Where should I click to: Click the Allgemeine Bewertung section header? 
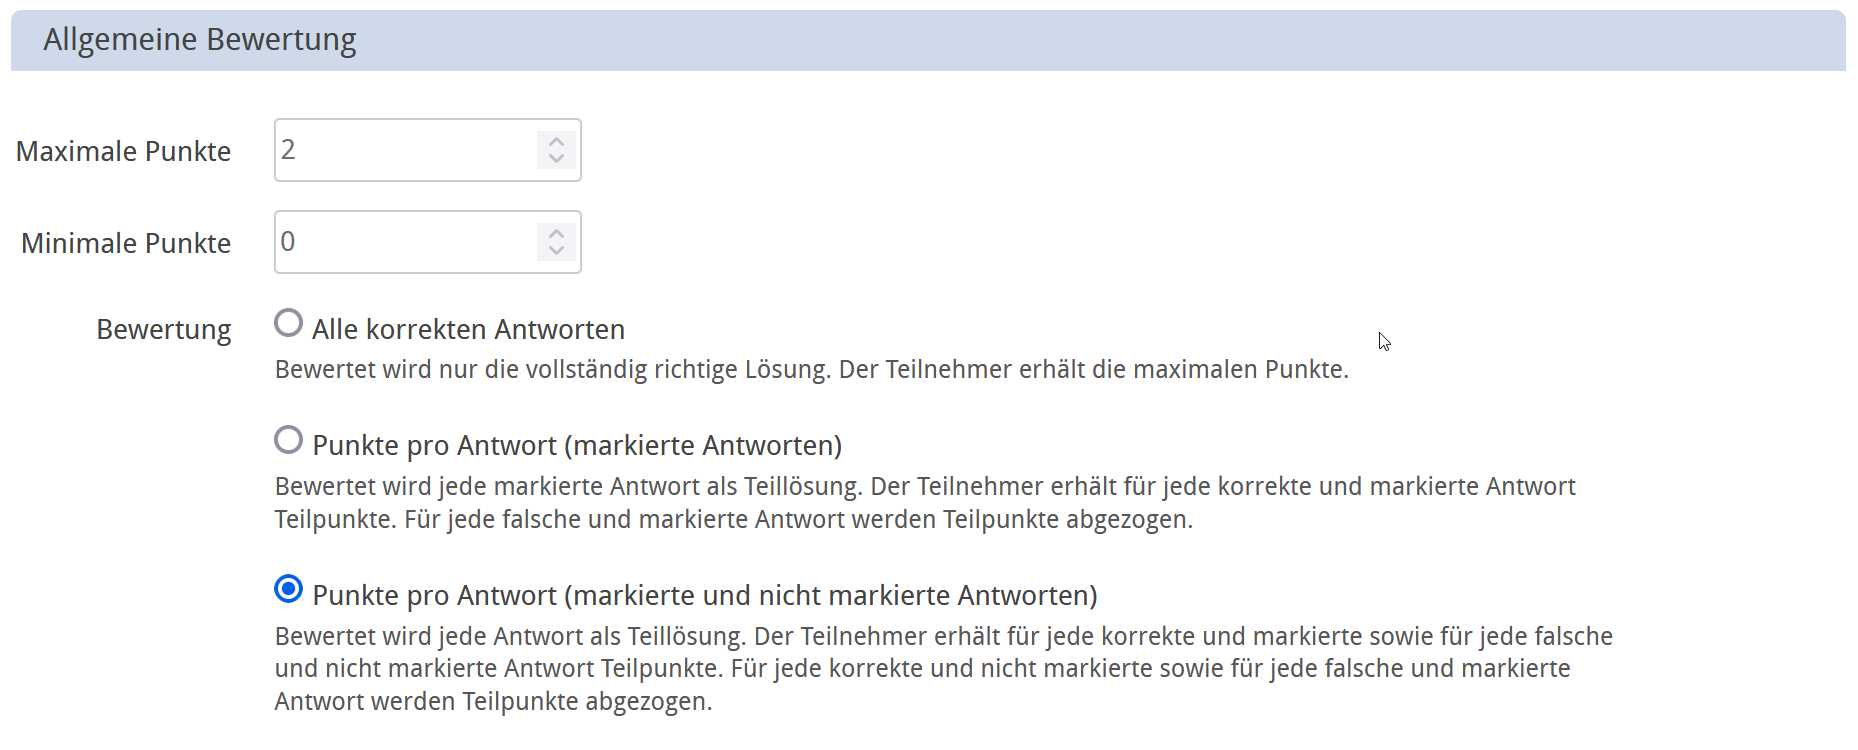pos(200,40)
